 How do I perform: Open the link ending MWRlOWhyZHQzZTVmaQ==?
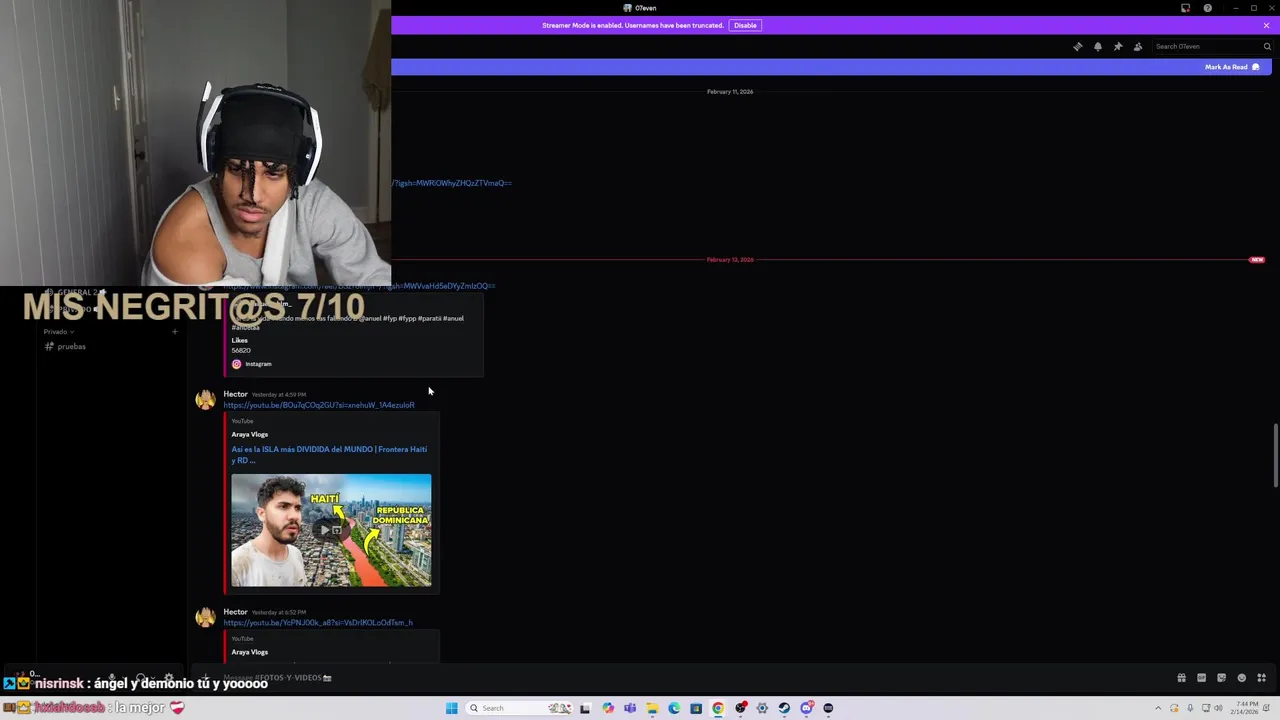tap(452, 183)
